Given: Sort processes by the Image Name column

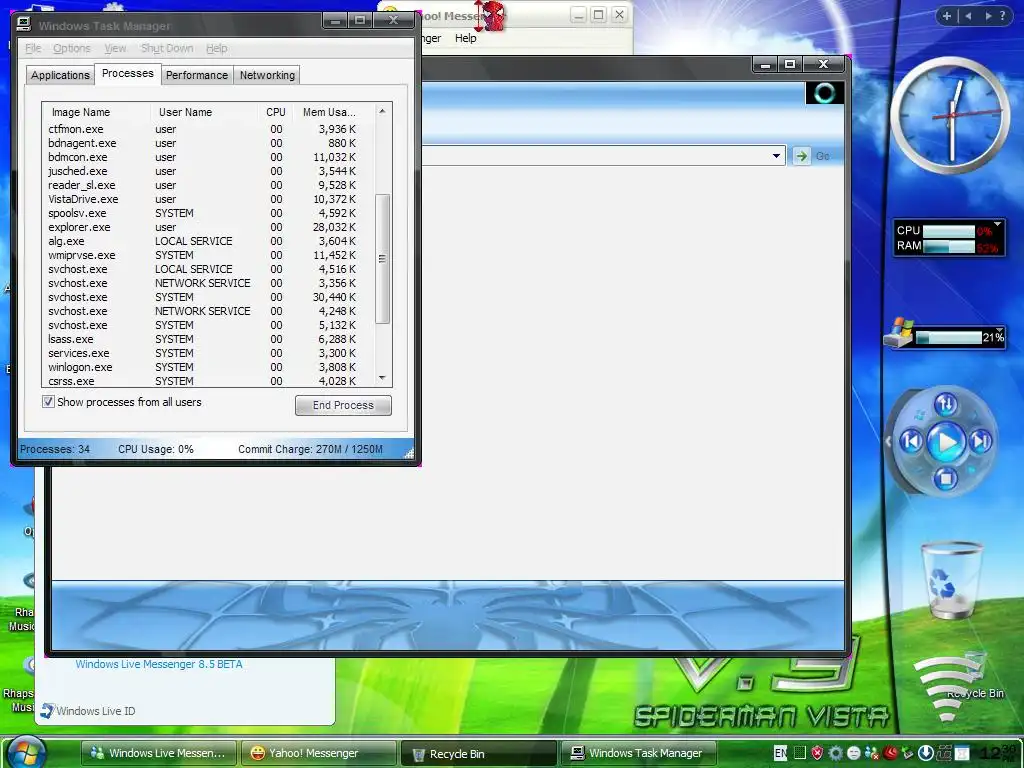Looking at the screenshot, I should pyautogui.click(x=96, y=112).
